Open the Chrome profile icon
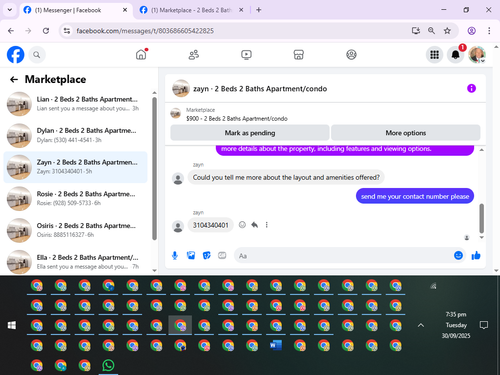Screen dimensions: 500x375 click(471, 31)
